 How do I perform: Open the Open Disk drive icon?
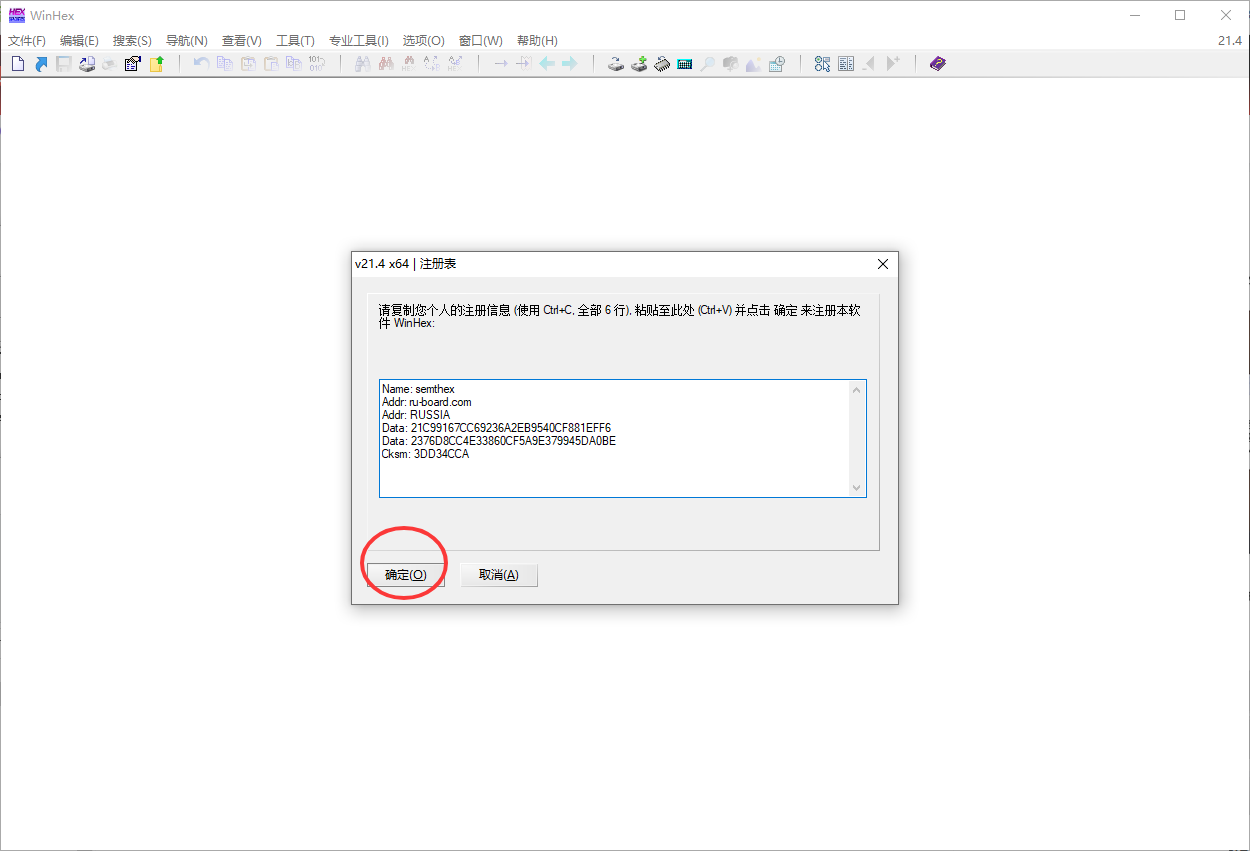[616, 64]
